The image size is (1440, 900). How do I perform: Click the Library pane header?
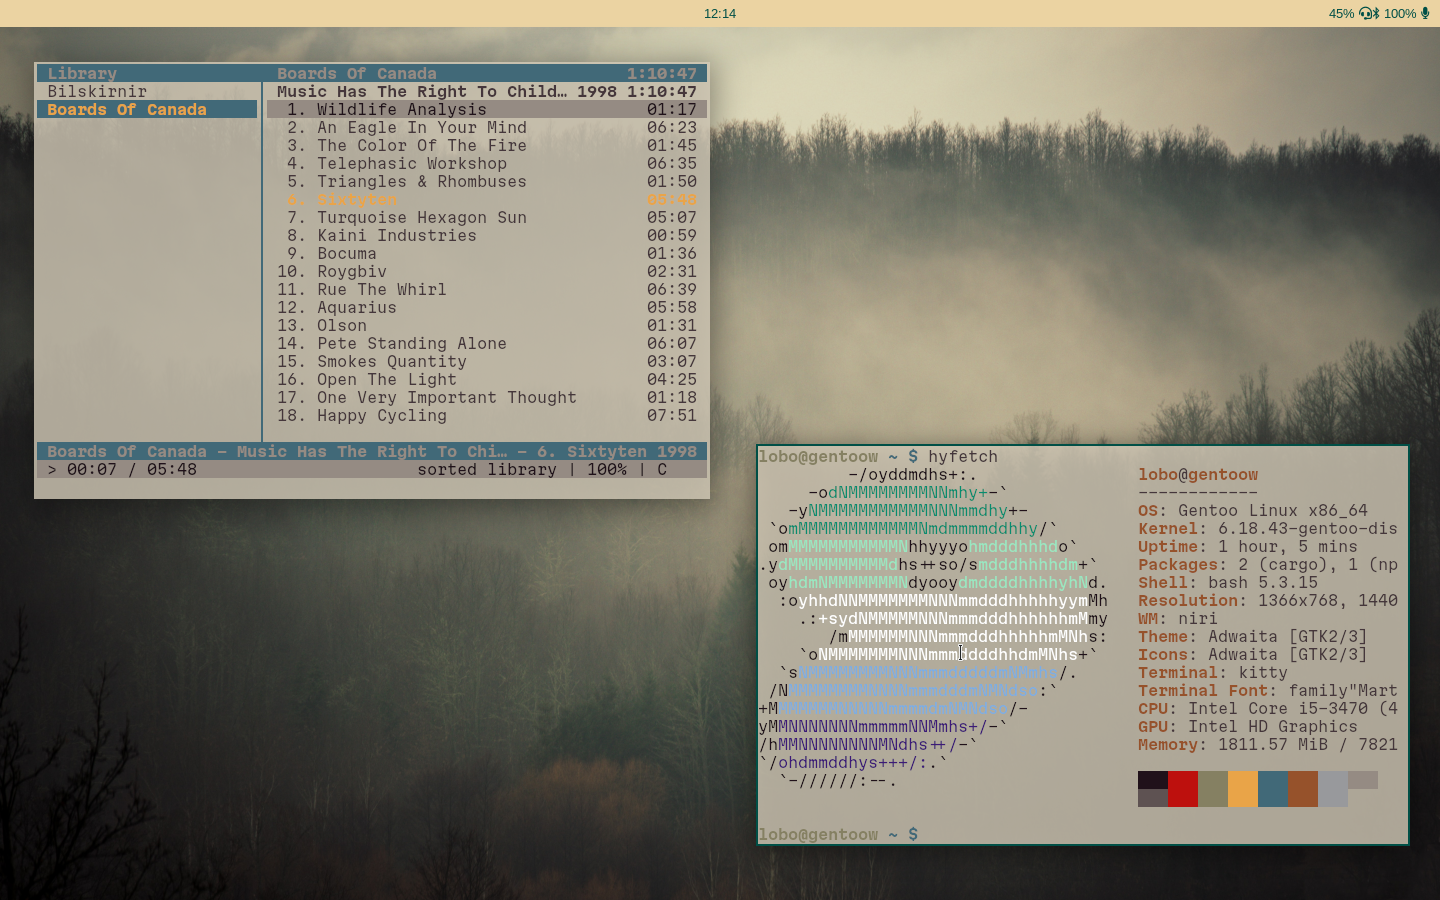click(148, 73)
